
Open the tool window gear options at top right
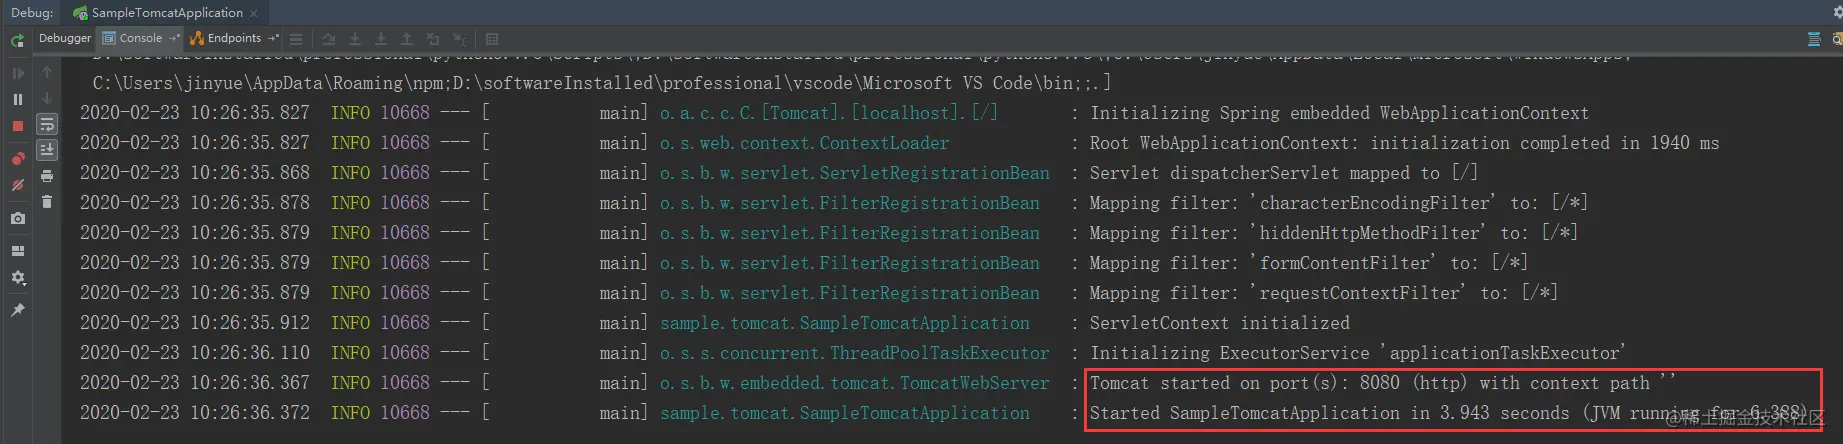tap(1837, 12)
